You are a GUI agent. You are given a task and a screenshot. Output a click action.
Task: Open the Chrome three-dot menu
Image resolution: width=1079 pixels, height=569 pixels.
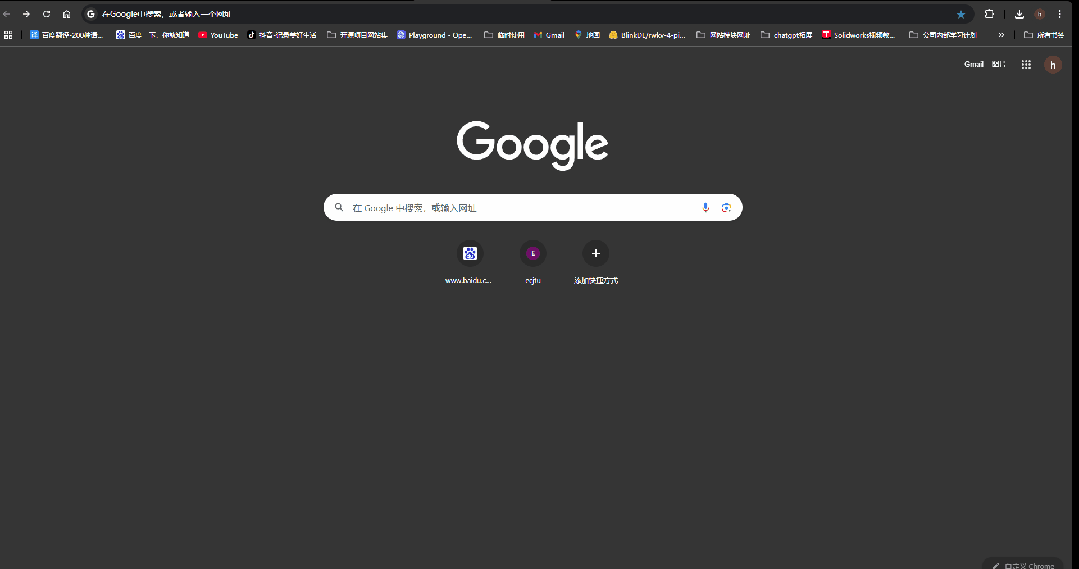[x=1060, y=14]
